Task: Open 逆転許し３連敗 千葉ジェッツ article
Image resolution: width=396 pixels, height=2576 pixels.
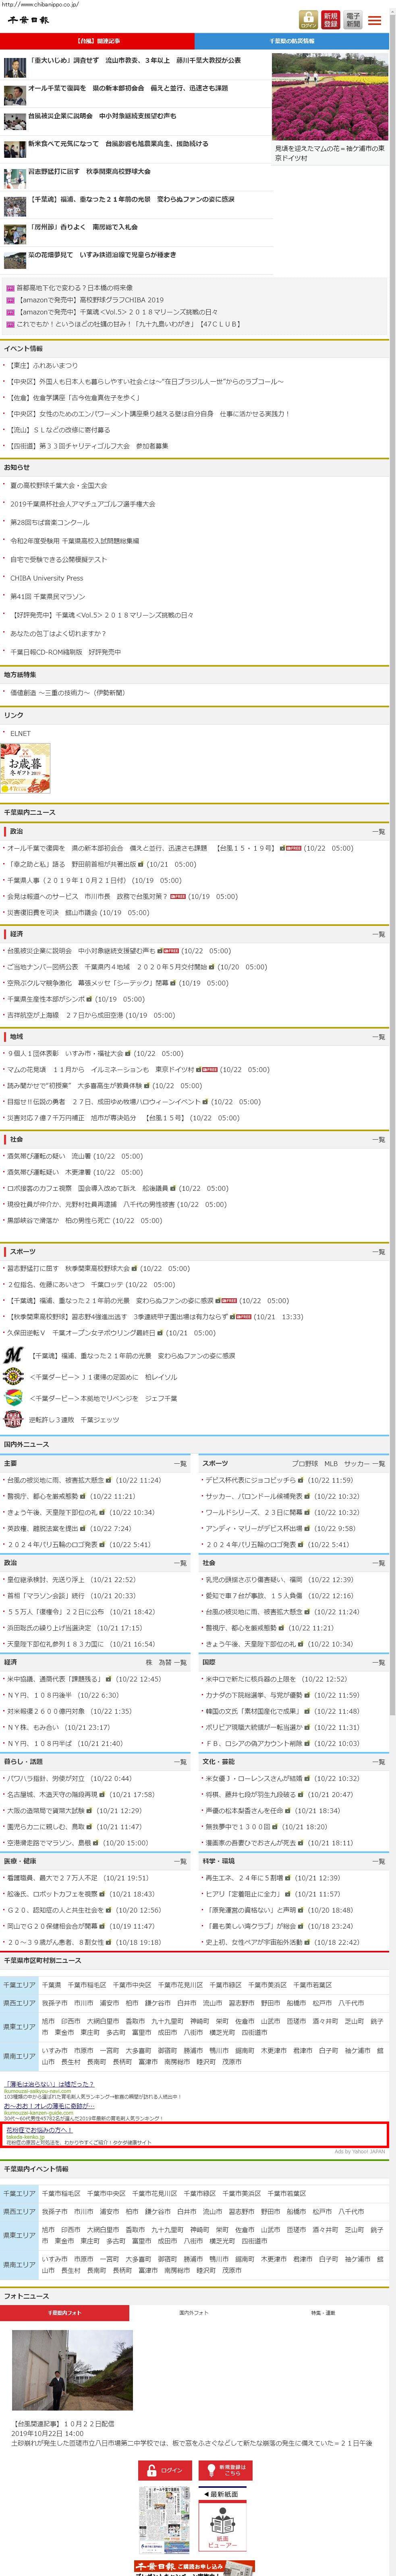Action: (74, 1419)
